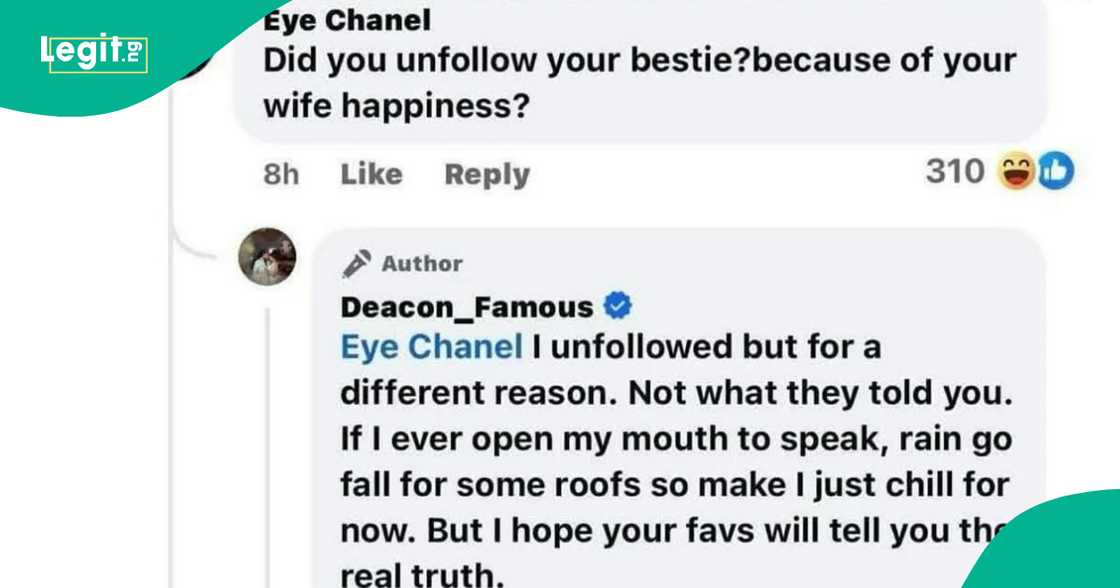Open the Deacon_Famous author name
The height and width of the screenshot is (588, 1120).
coord(466,307)
